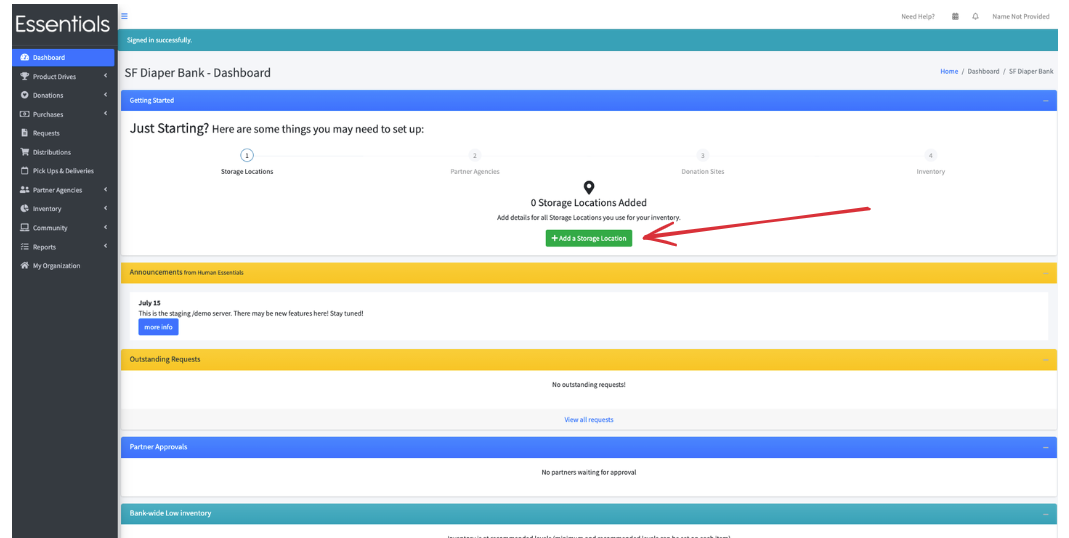Click the Dashboard gauge icon in sidebar

point(25,57)
